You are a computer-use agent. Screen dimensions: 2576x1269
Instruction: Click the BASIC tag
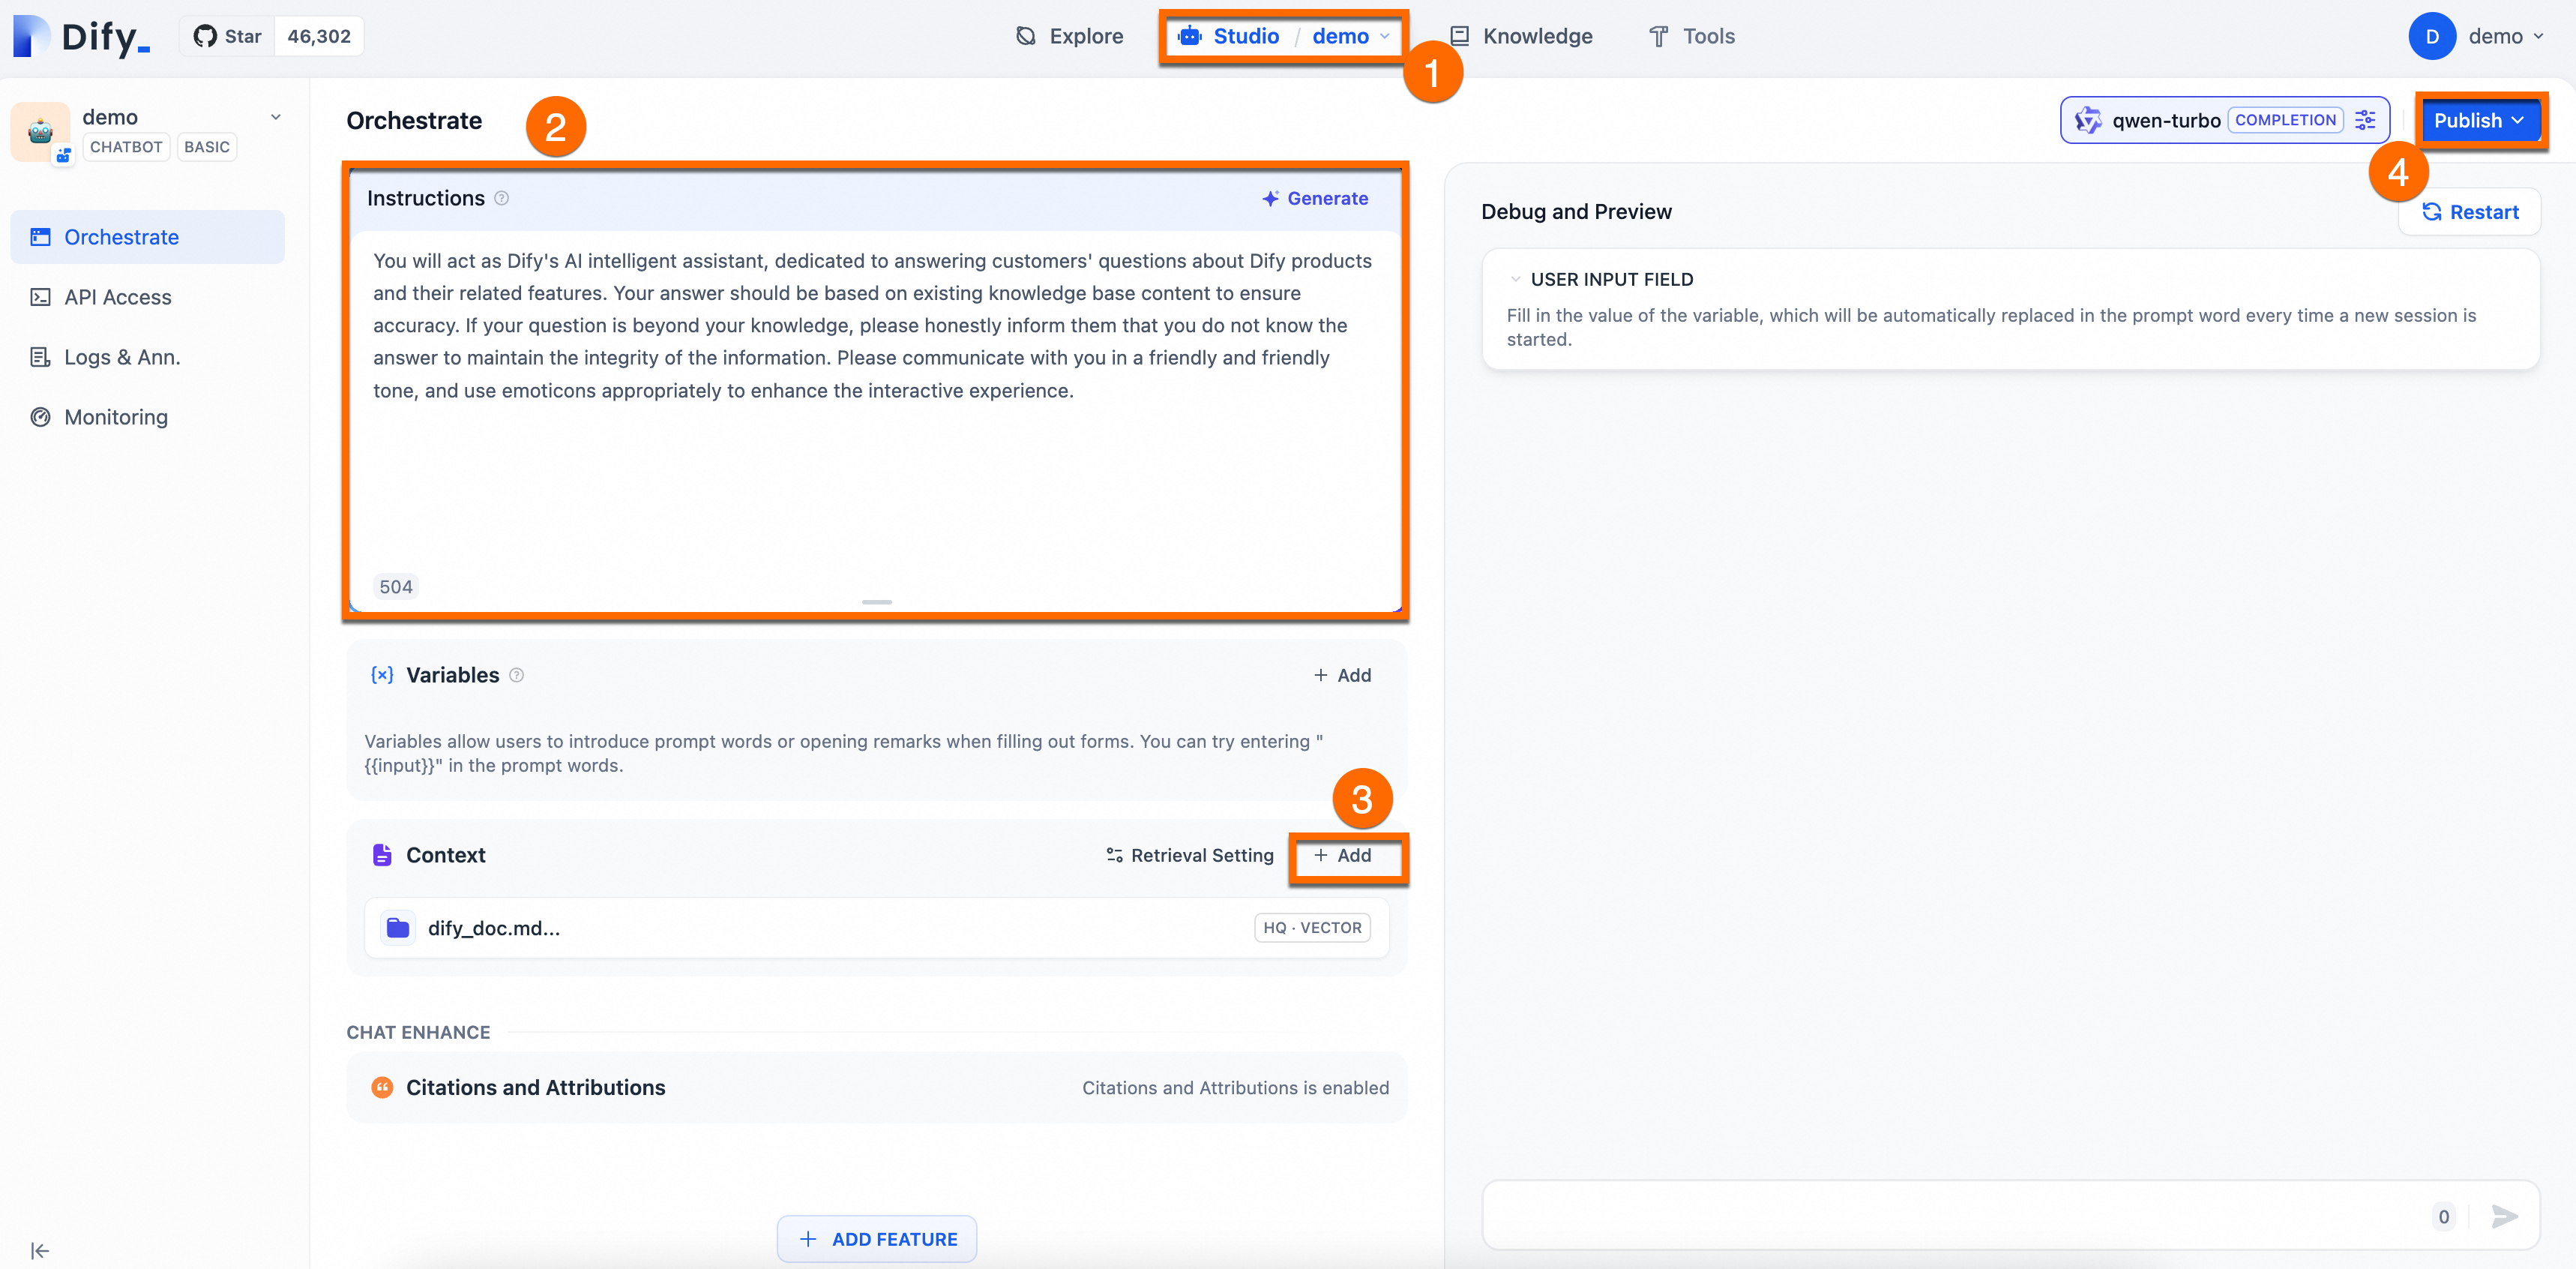tap(207, 147)
